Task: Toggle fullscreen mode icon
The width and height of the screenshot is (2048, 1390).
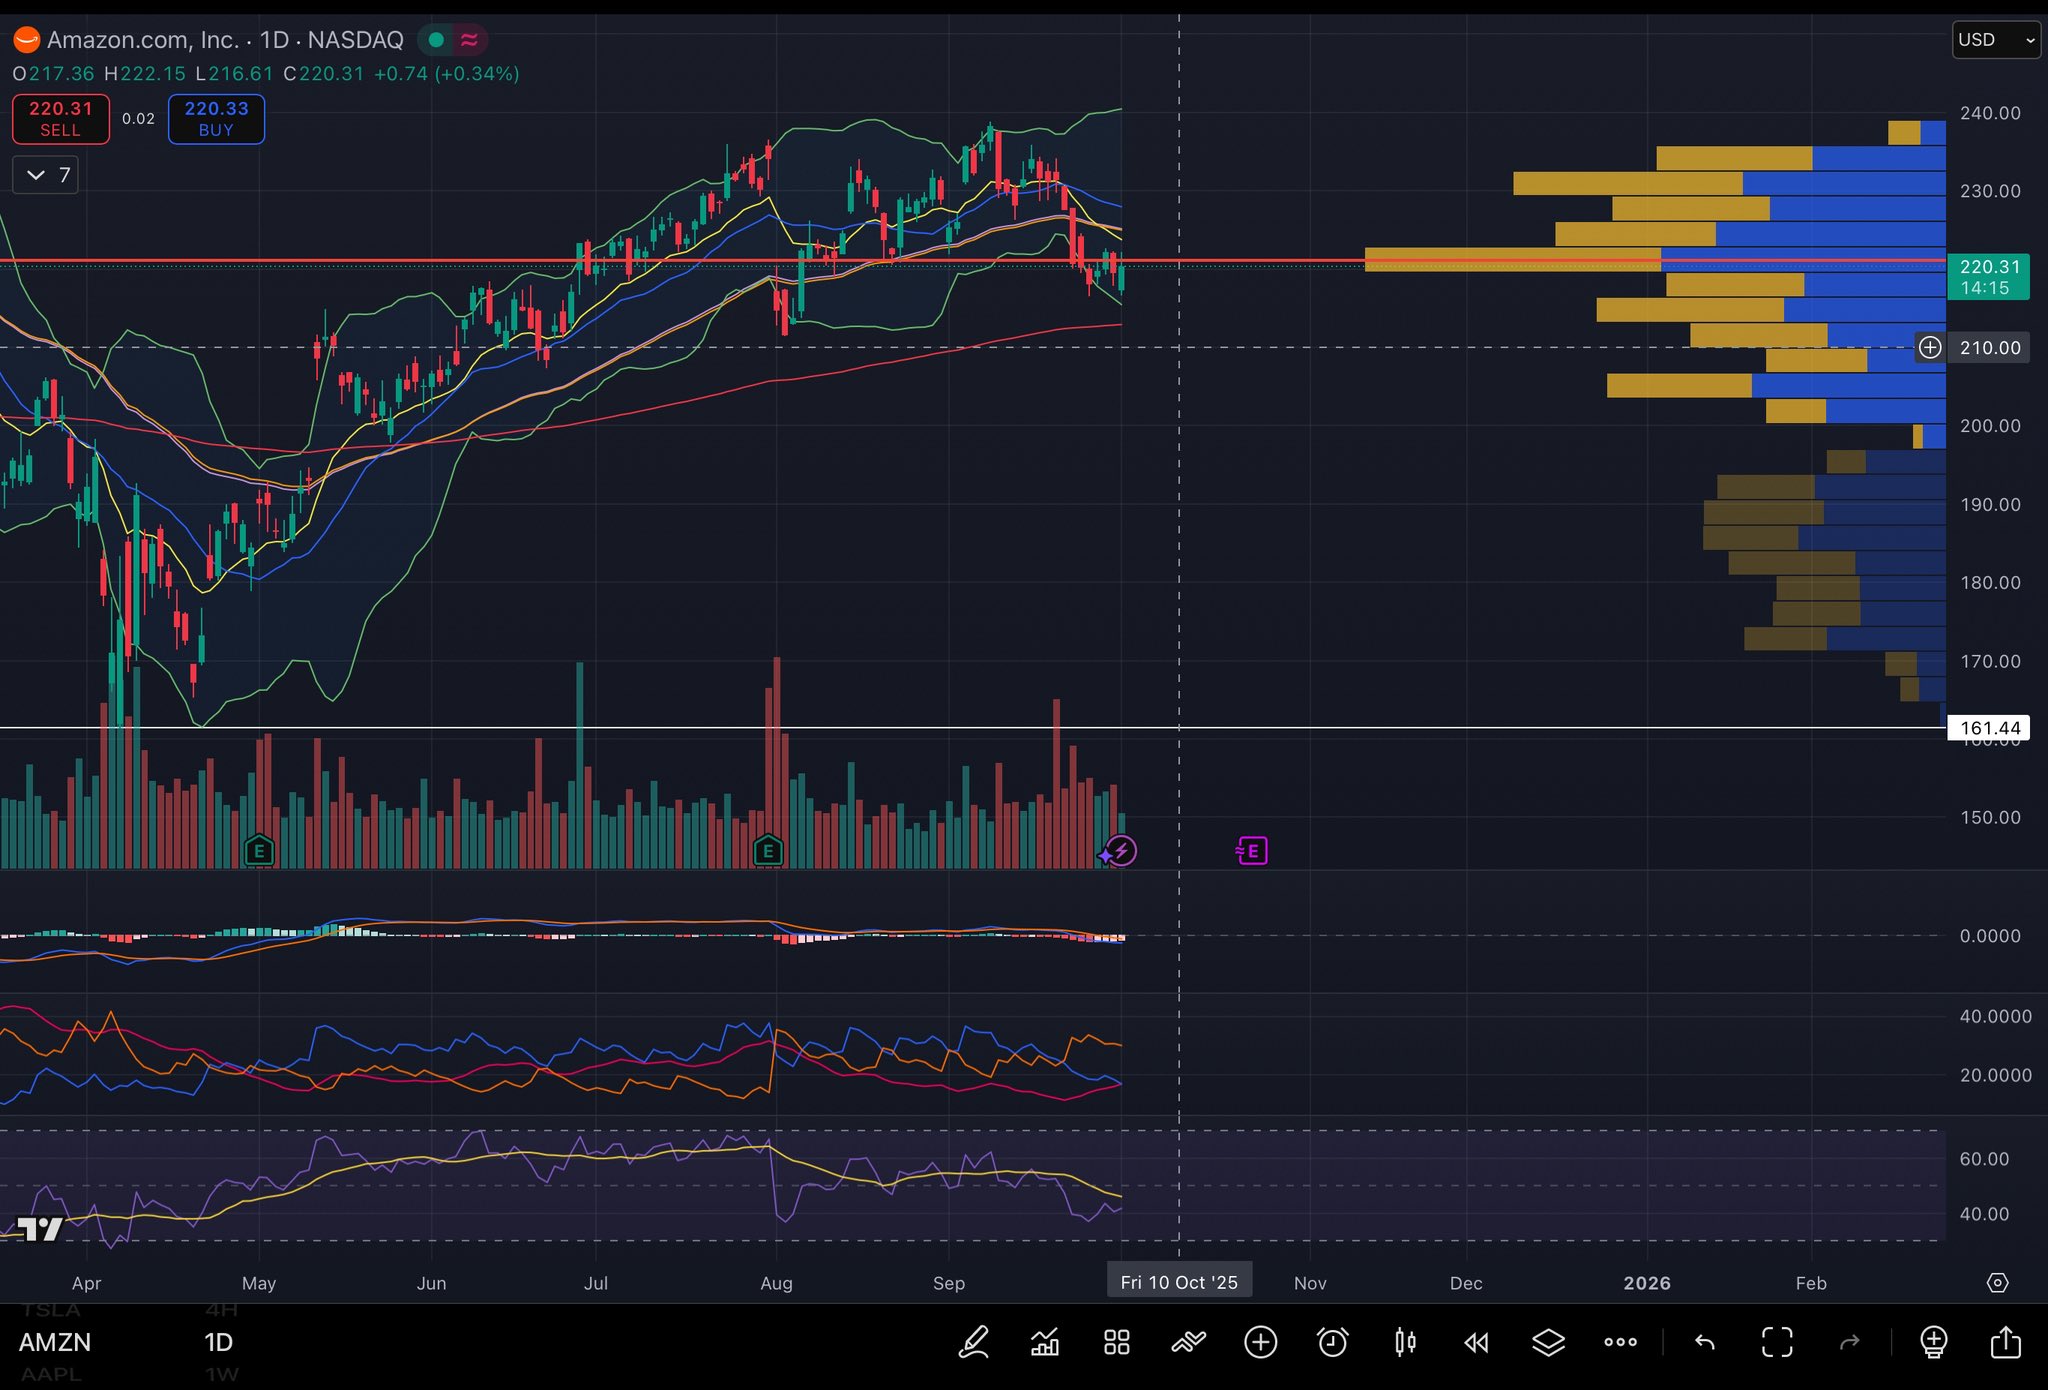Action: click(x=1777, y=1342)
